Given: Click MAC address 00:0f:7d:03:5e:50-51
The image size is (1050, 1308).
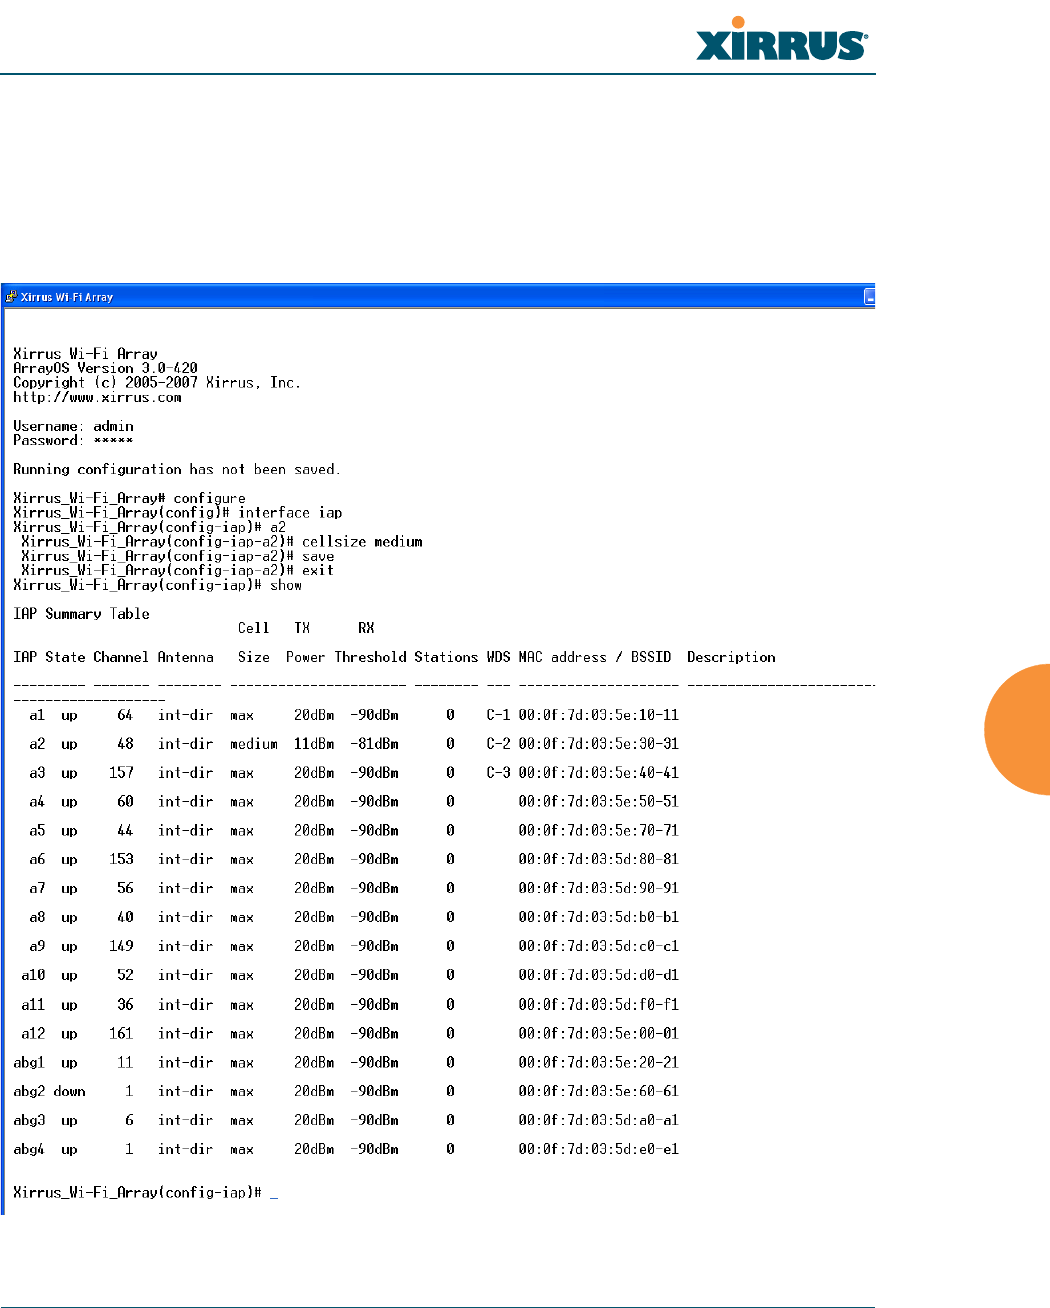Looking at the screenshot, I should [x=599, y=801].
